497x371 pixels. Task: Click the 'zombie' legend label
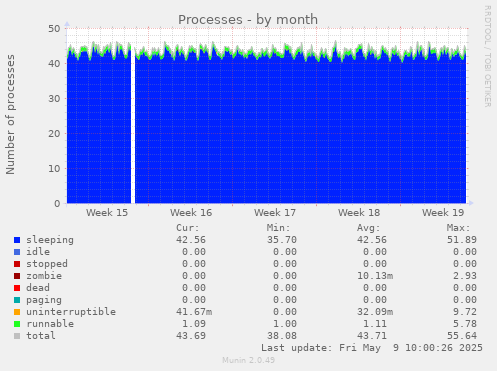(x=44, y=276)
